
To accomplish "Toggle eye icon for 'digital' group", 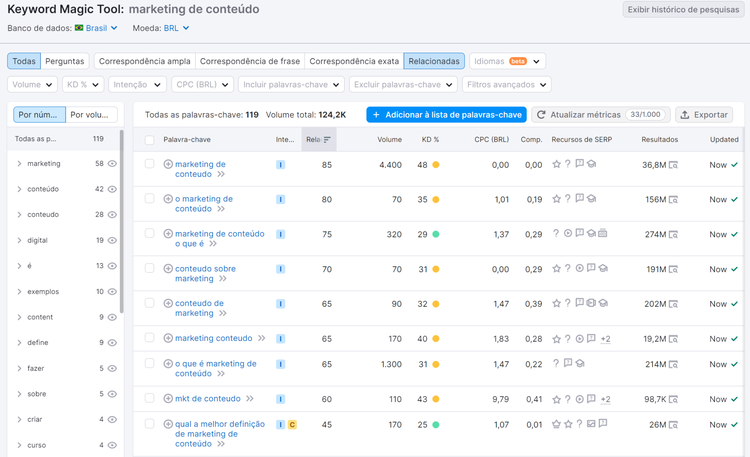I will pyautogui.click(x=112, y=240).
